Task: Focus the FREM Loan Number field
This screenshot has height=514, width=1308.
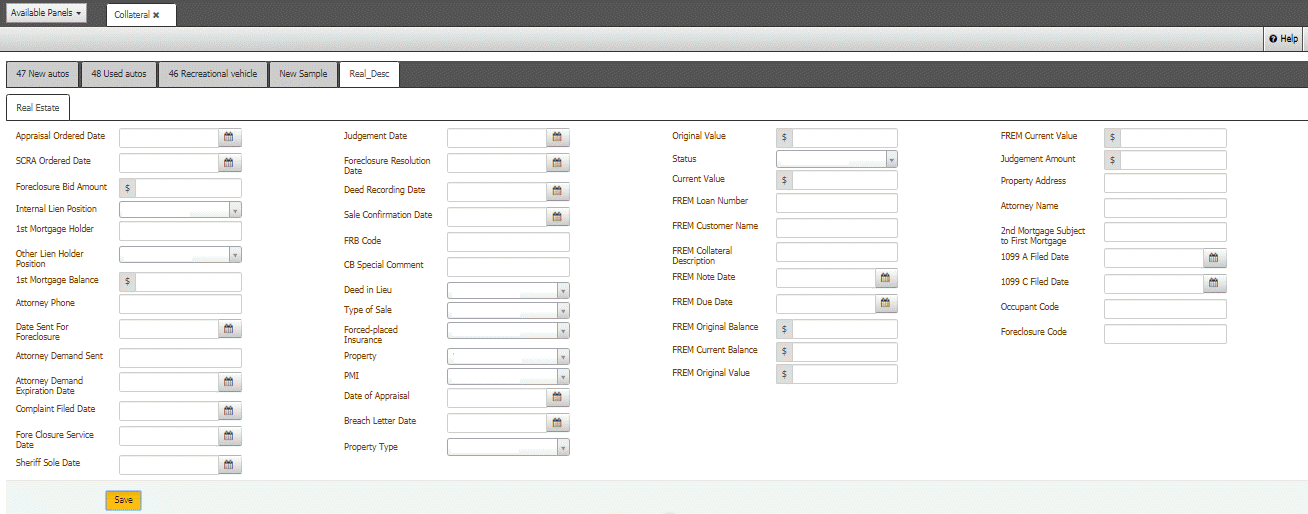Action: coord(836,203)
